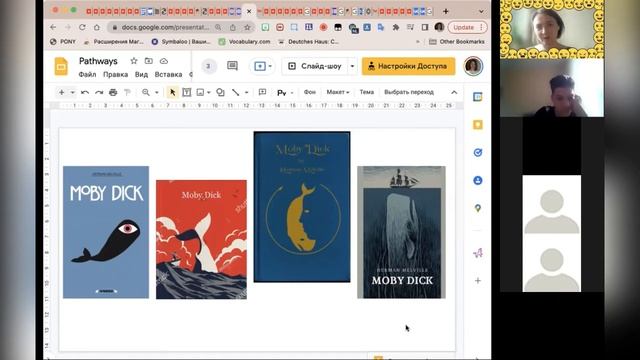640x360 pixels.
Task: Open the Chrome extensions puzzle icon
Action: 396,27
